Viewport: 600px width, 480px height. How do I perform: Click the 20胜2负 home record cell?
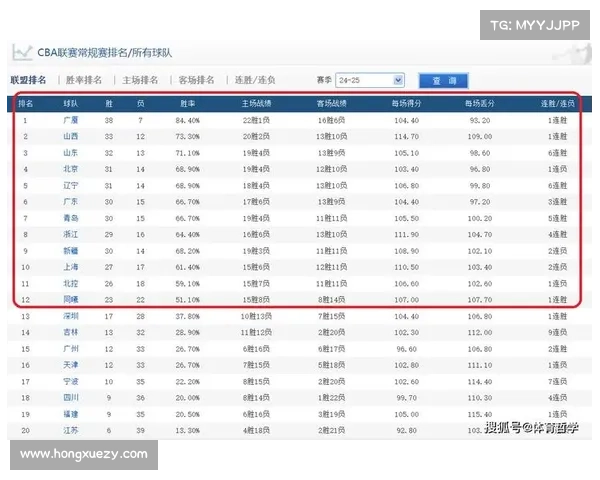(x=256, y=136)
